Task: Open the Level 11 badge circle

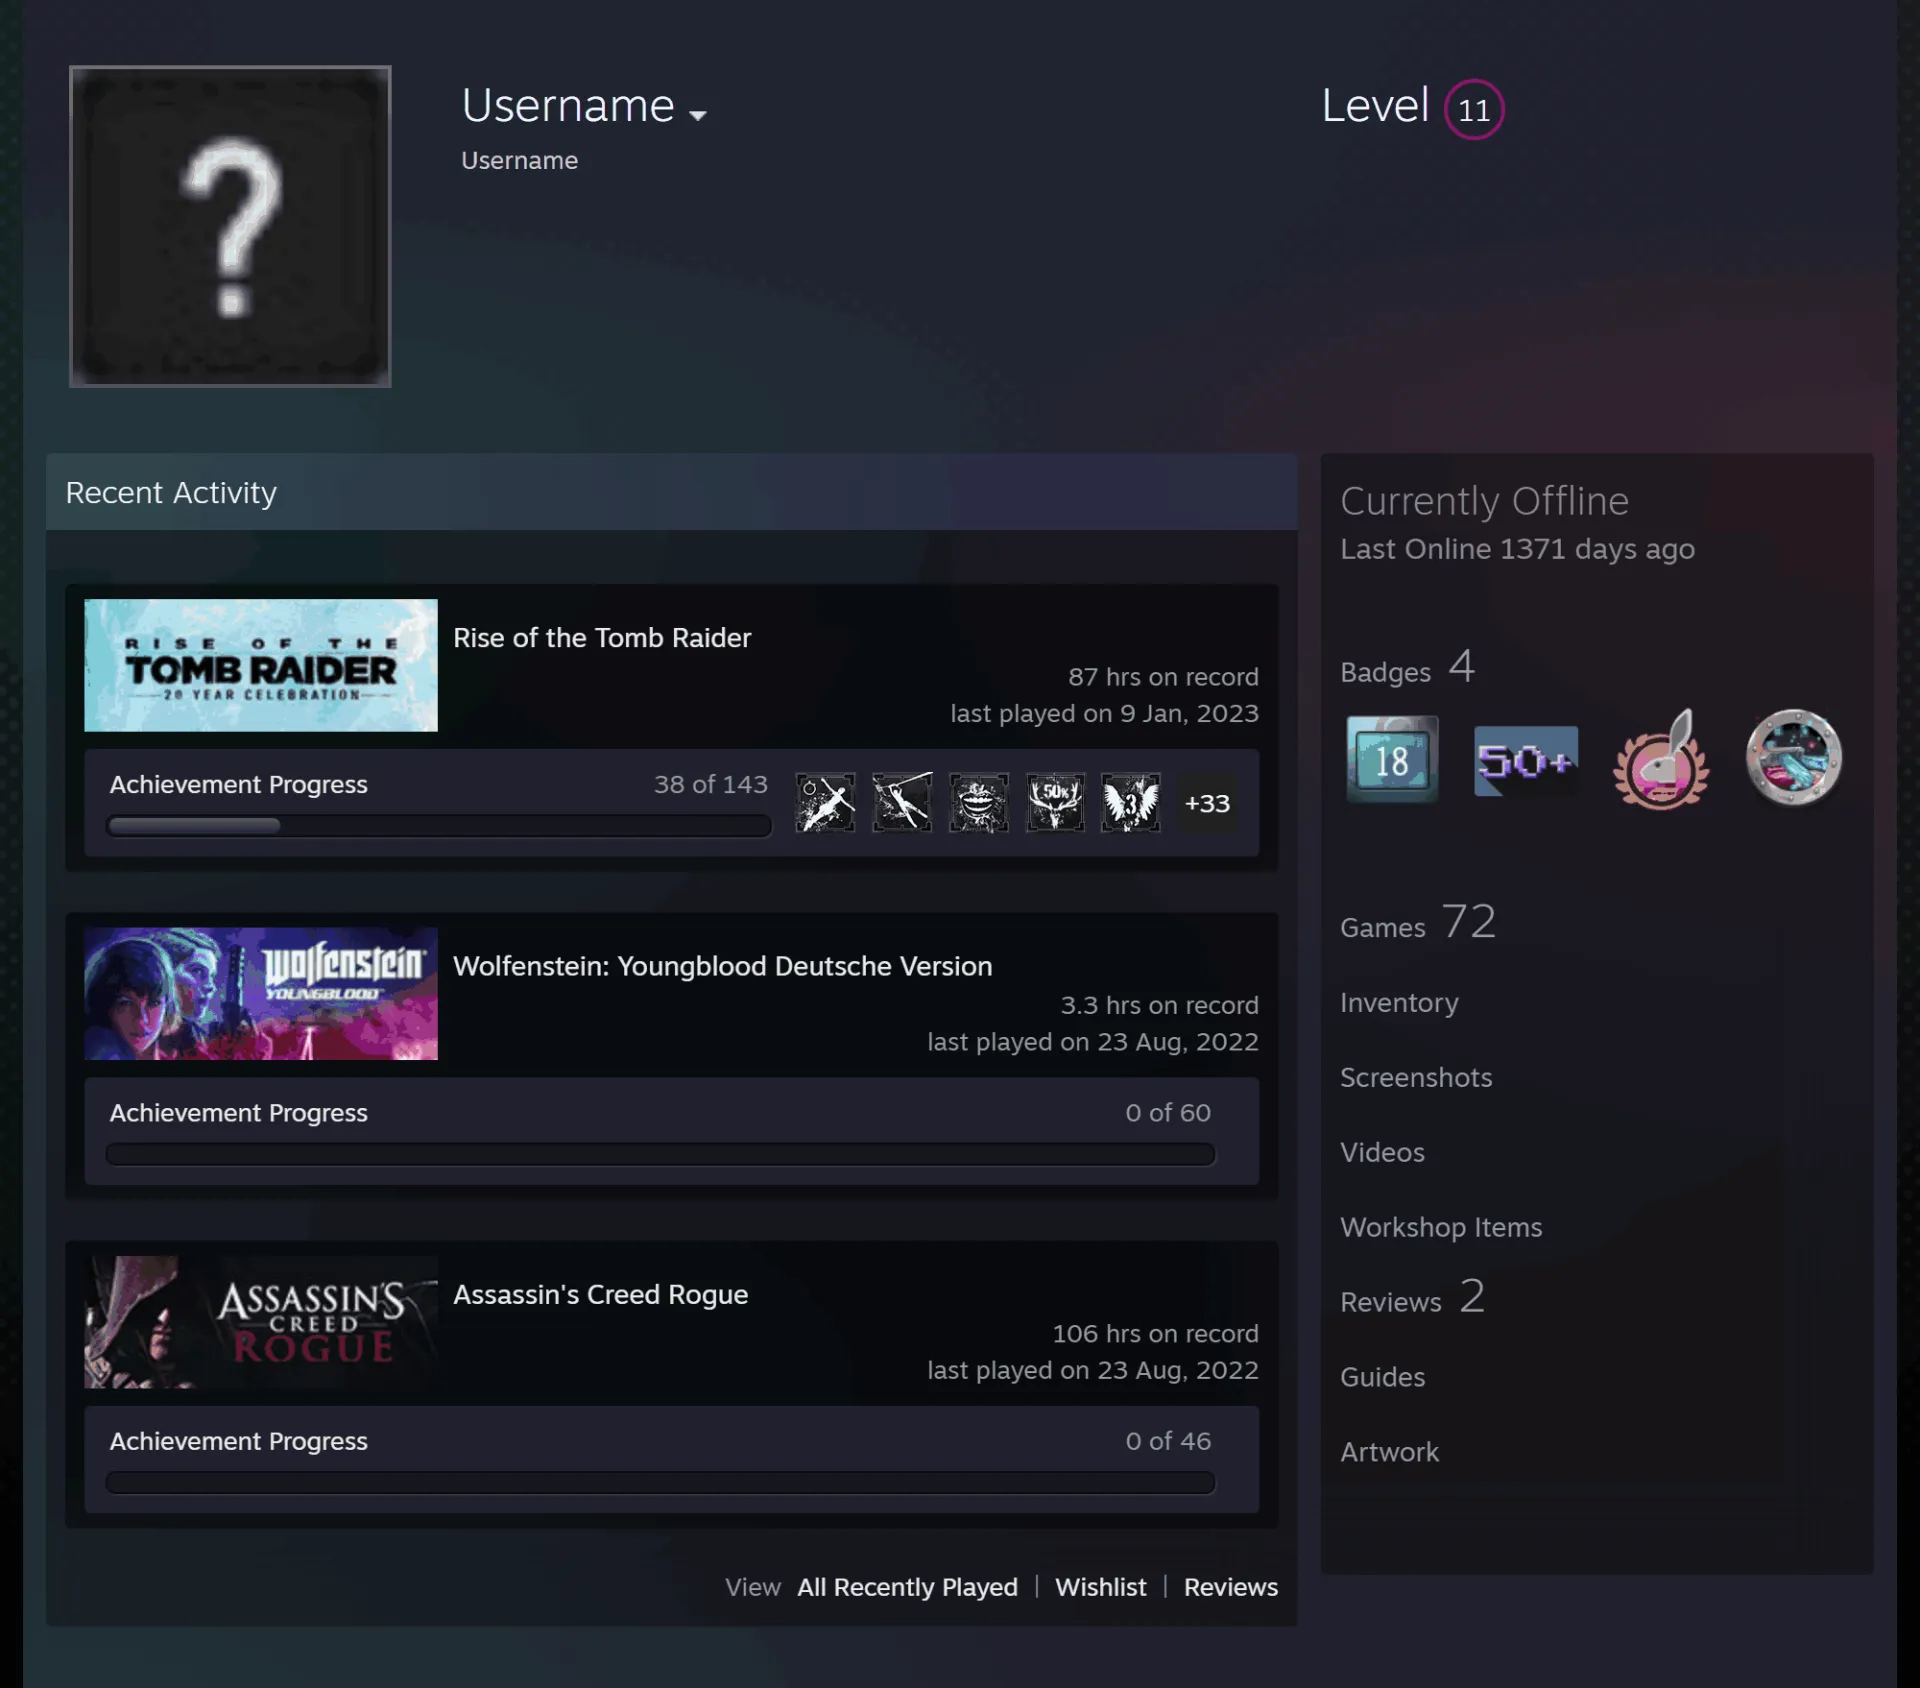Action: [x=1474, y=109]
